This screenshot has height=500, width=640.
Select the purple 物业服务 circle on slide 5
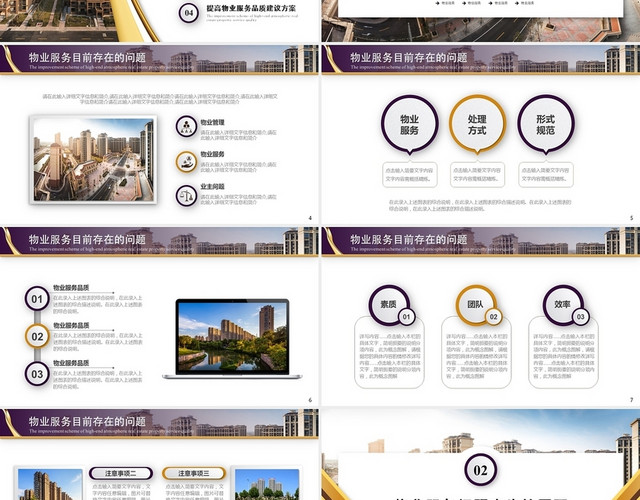409,124
